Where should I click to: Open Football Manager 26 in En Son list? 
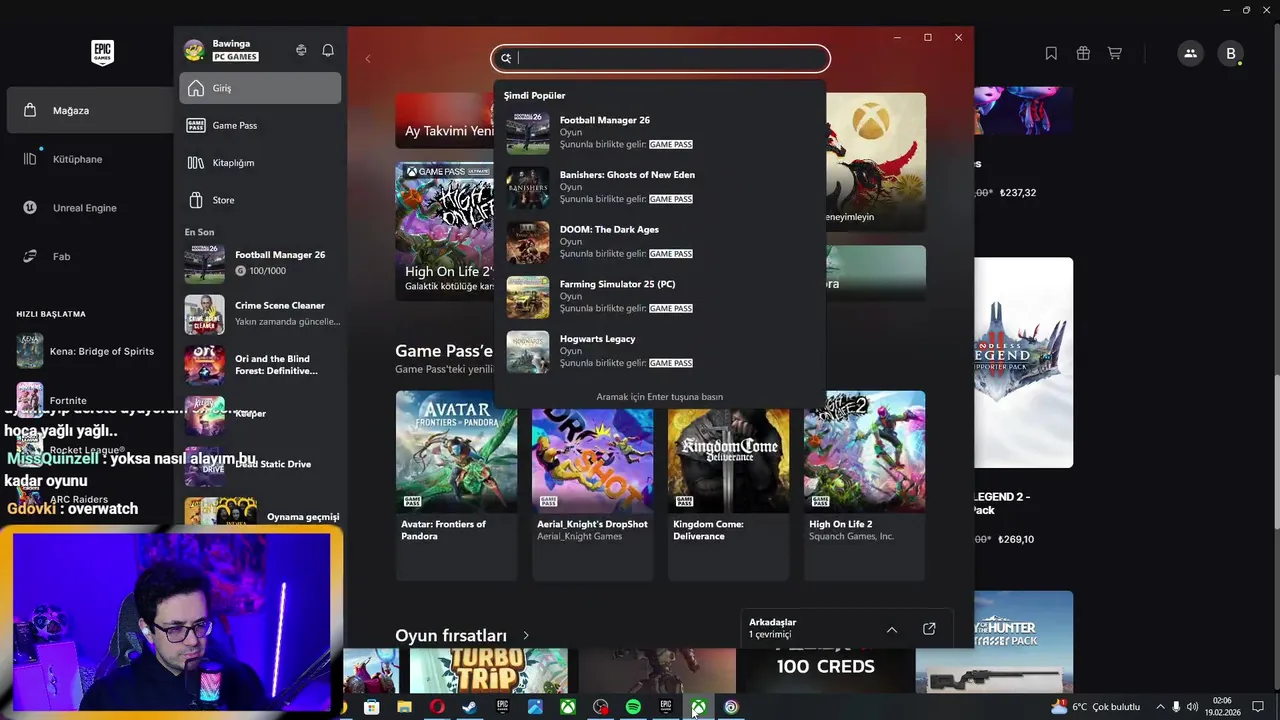coord(262,263)
